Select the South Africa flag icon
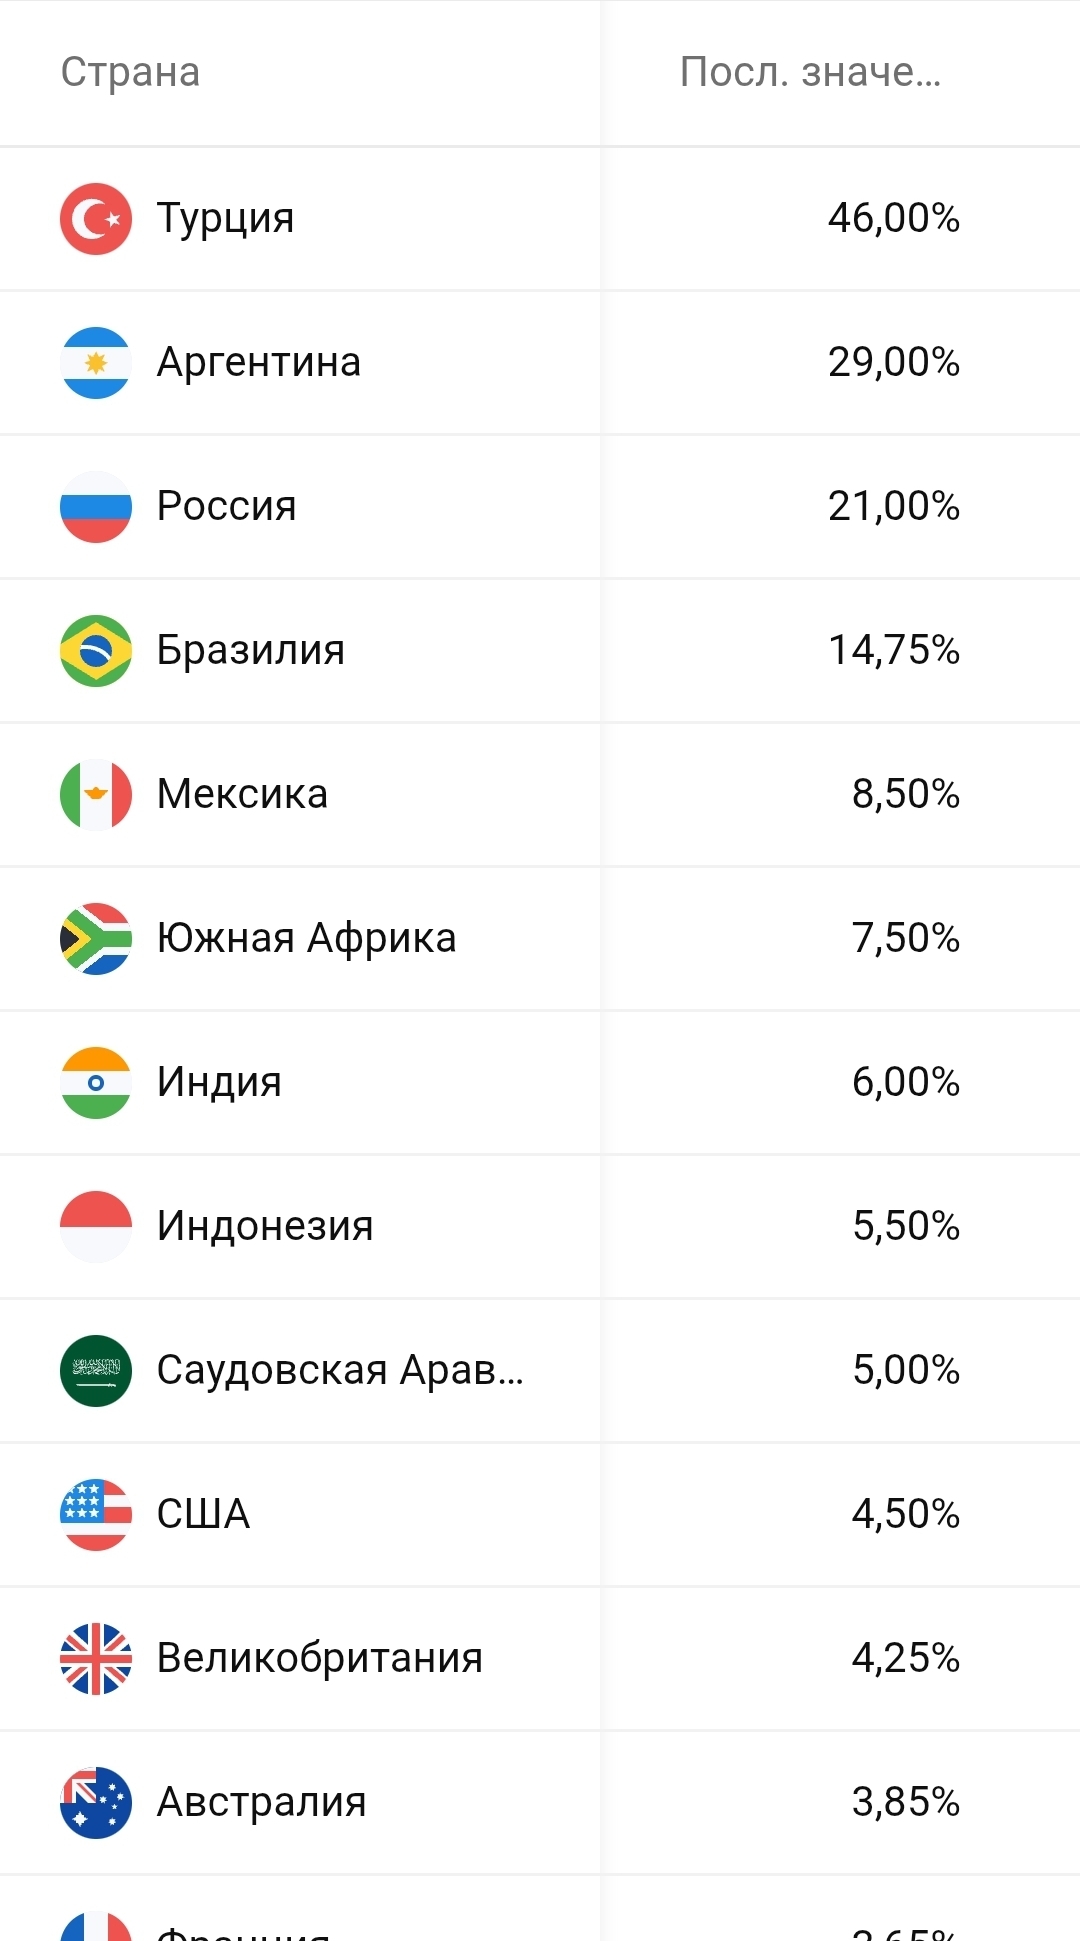1080x1941 pixels. point(96,938)
